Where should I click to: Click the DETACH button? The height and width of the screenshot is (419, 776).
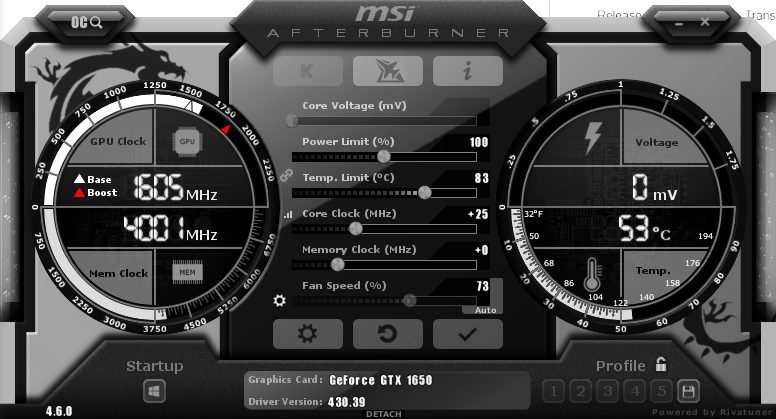[384, 414]
